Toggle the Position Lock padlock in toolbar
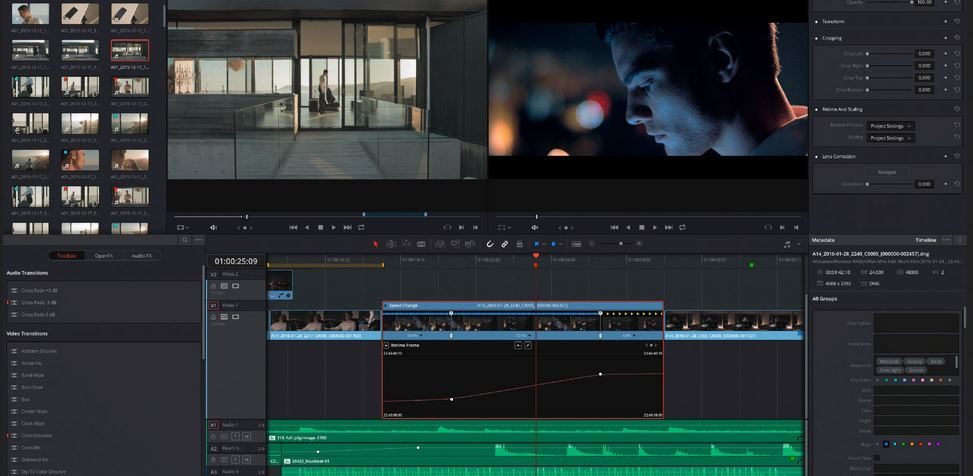973x476 pixels. pos(519,244)
